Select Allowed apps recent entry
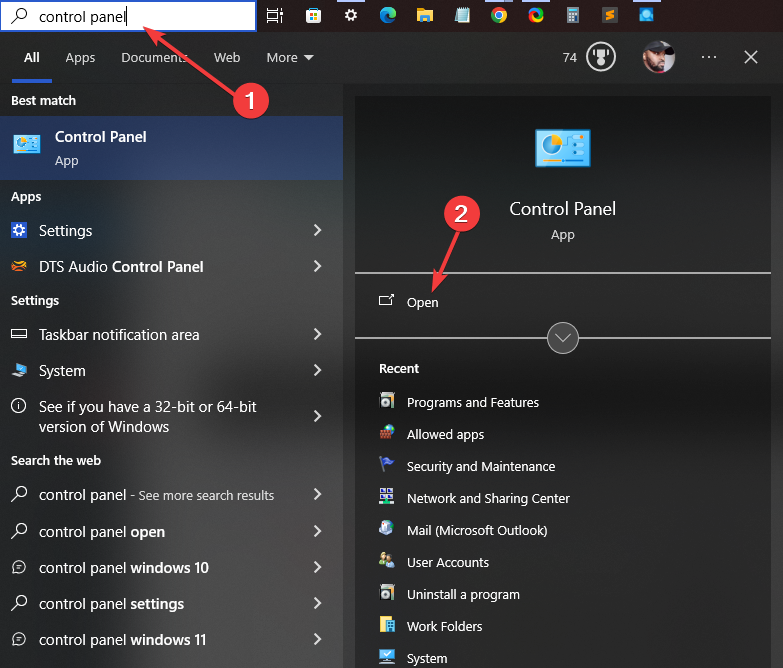 point(445,434)
